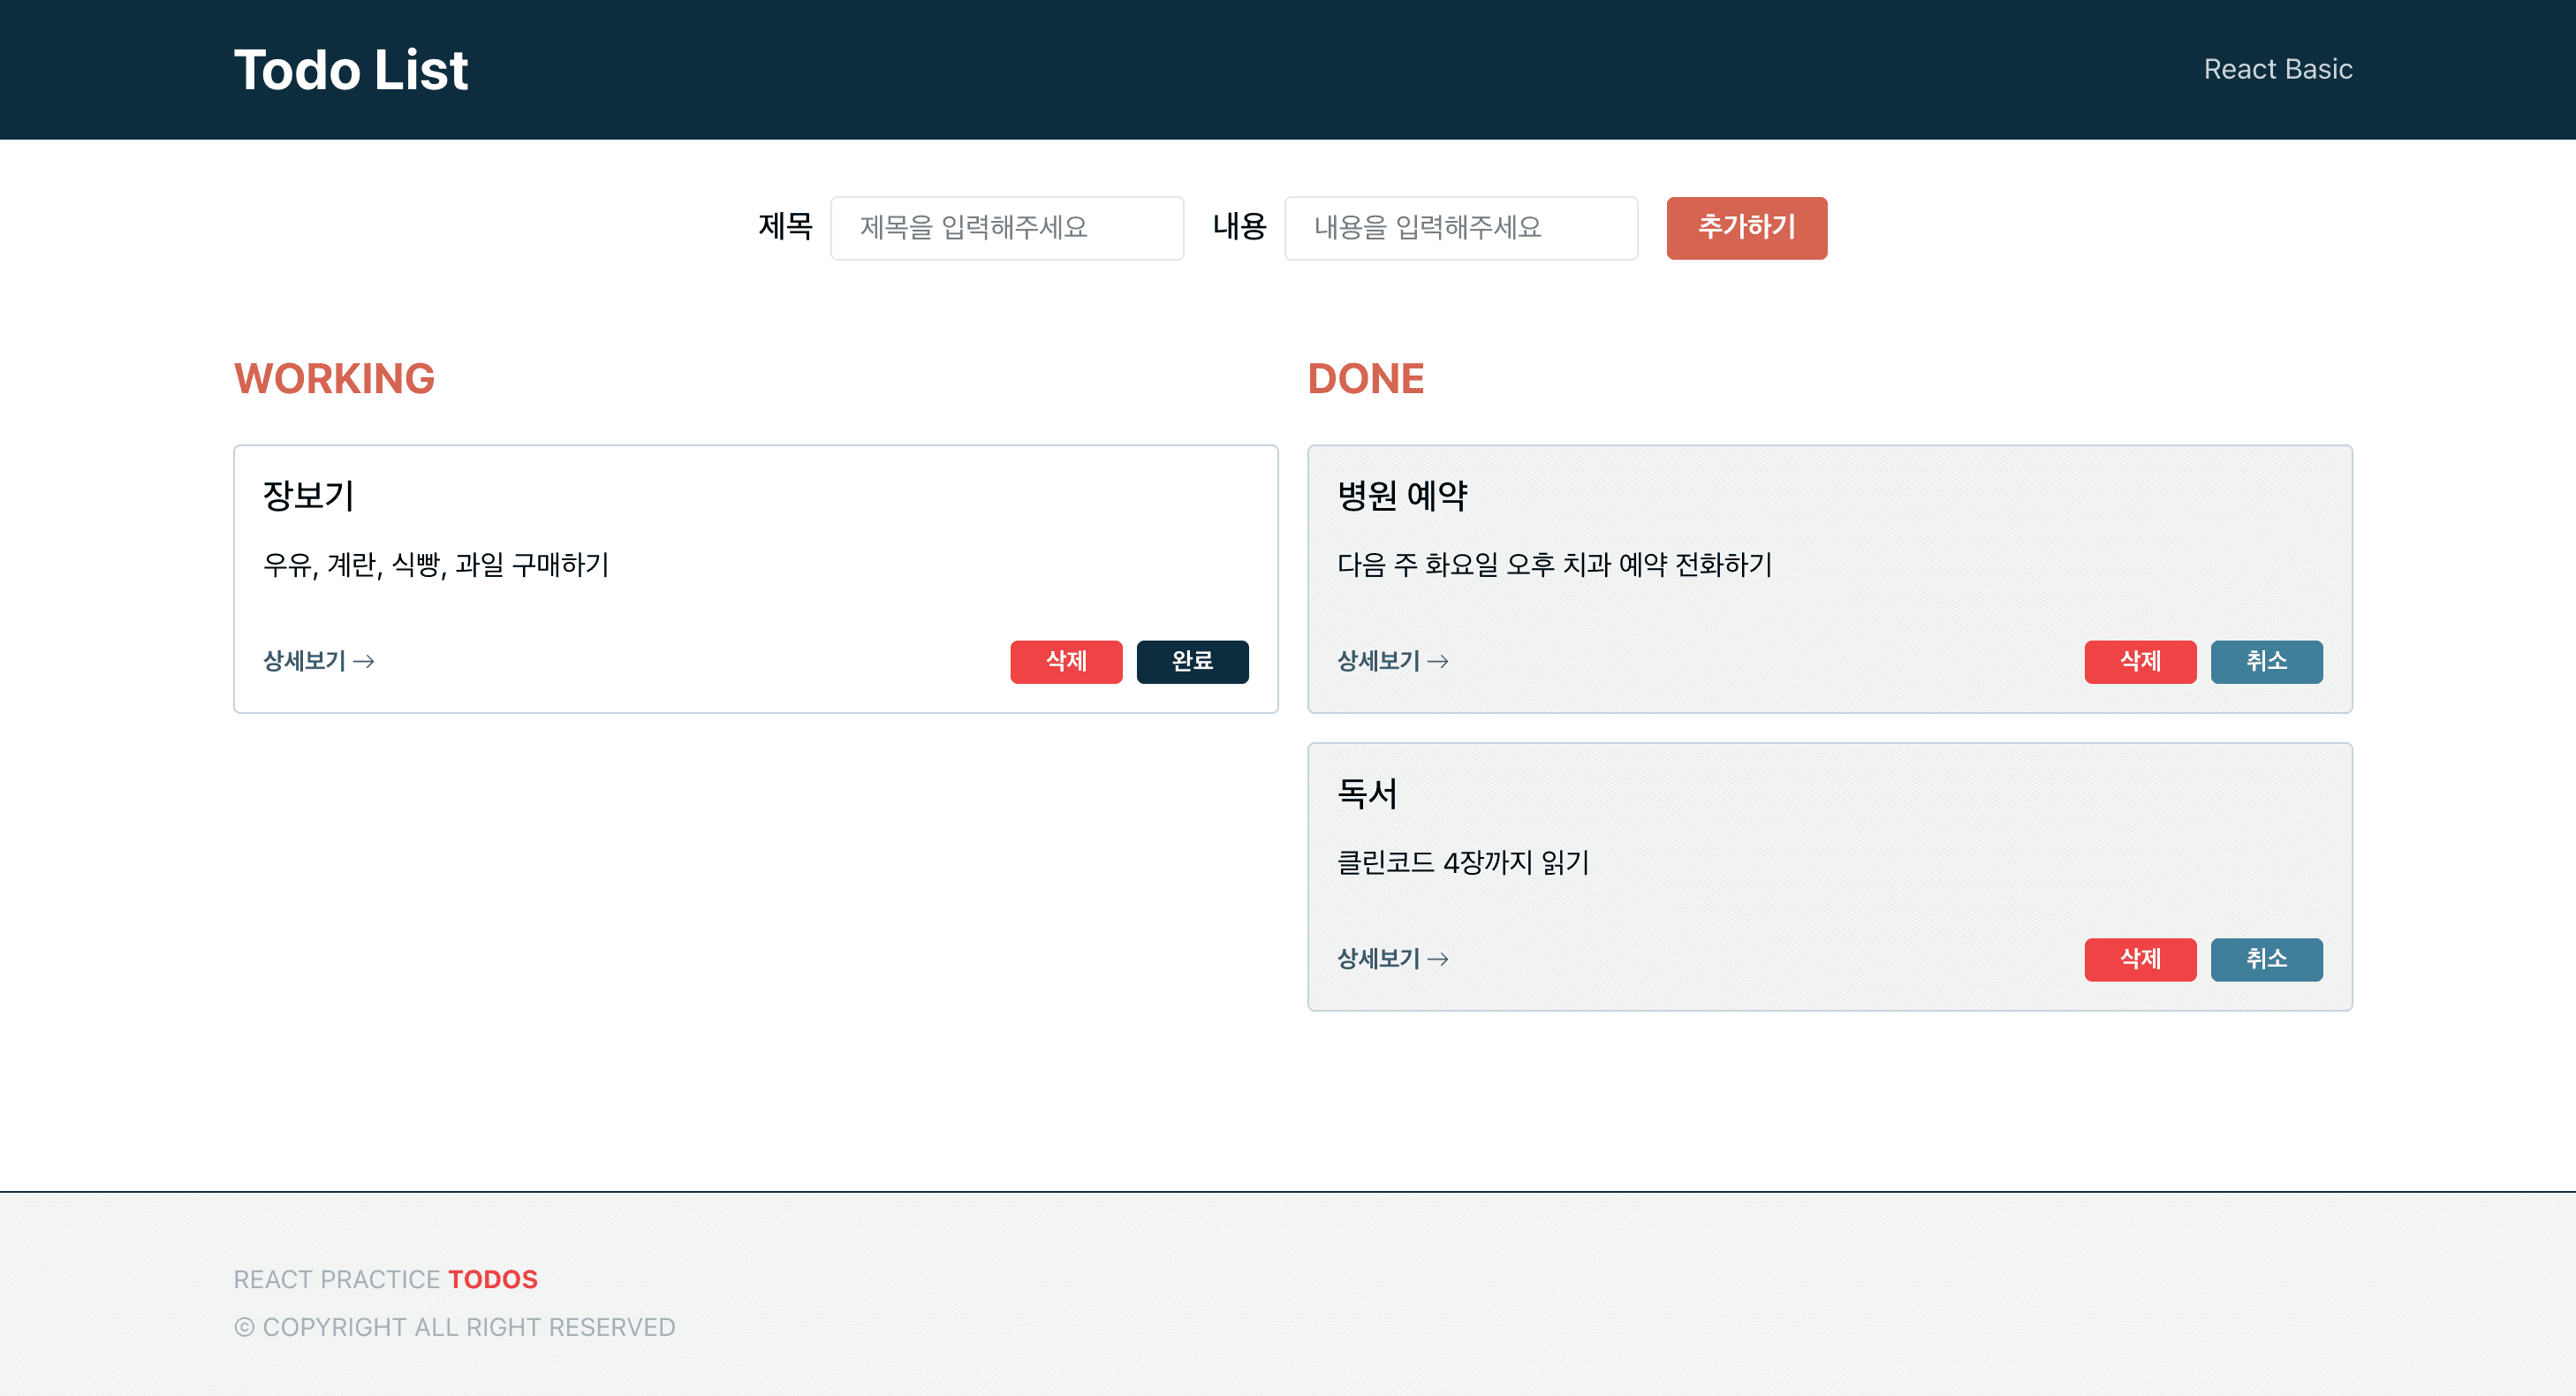This screenshot has width=2576, height=1396.
Task: Click the DONE section heading
Action: pyautogui.click(x=1367, y=379)
